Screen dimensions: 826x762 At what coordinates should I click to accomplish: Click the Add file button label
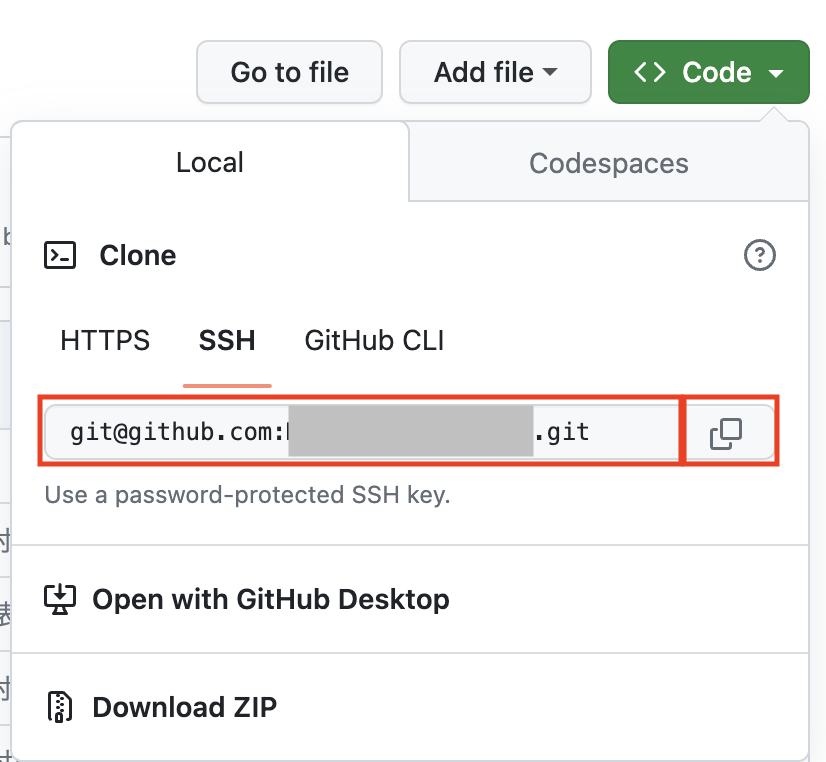pyautogui.click(x=484, y=72)
